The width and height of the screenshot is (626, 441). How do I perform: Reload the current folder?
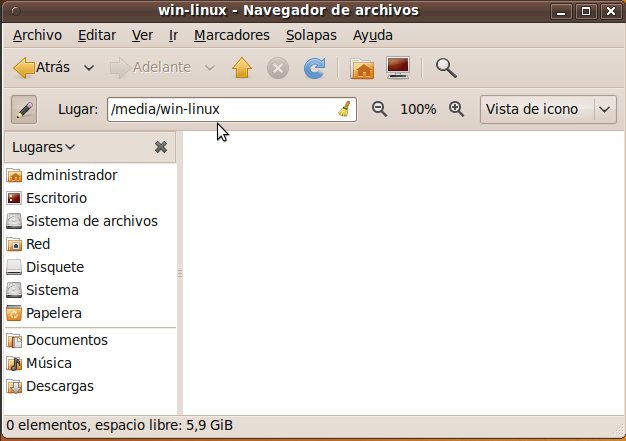coord(314,68)
